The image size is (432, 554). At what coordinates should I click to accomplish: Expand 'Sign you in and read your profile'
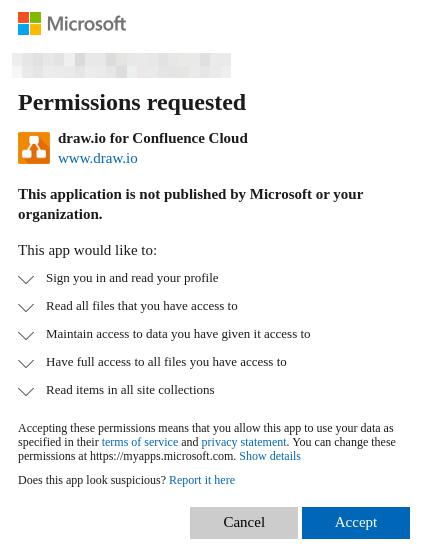(x=26, y=280)
